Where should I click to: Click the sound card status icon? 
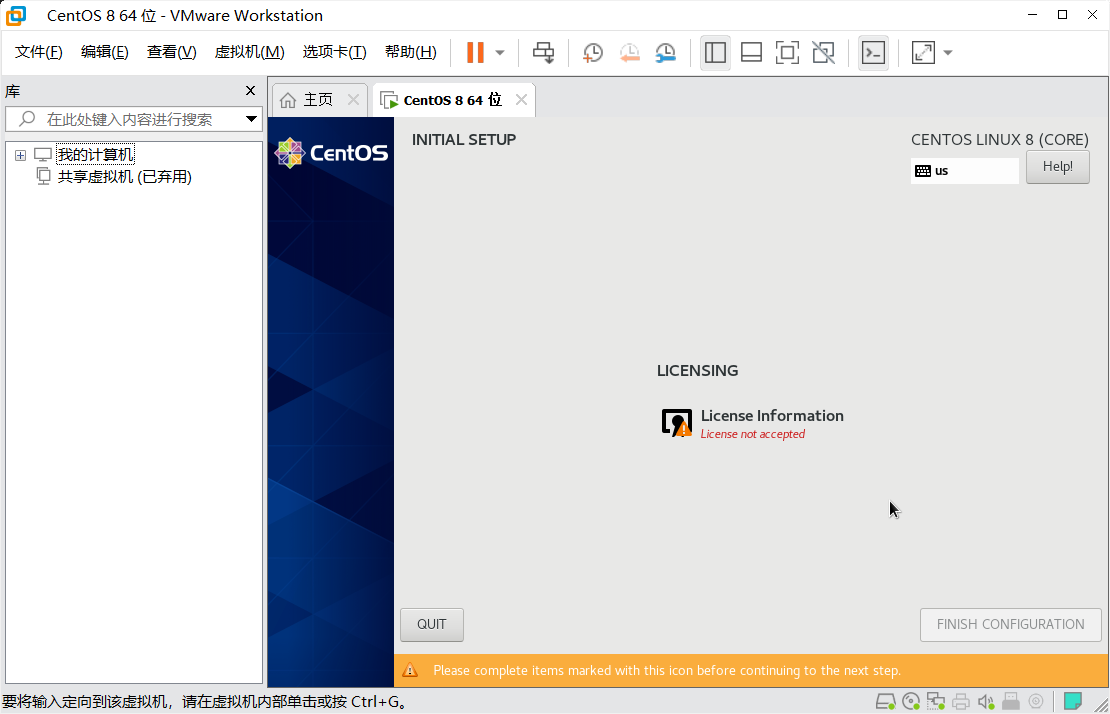[x=985, y=701]
